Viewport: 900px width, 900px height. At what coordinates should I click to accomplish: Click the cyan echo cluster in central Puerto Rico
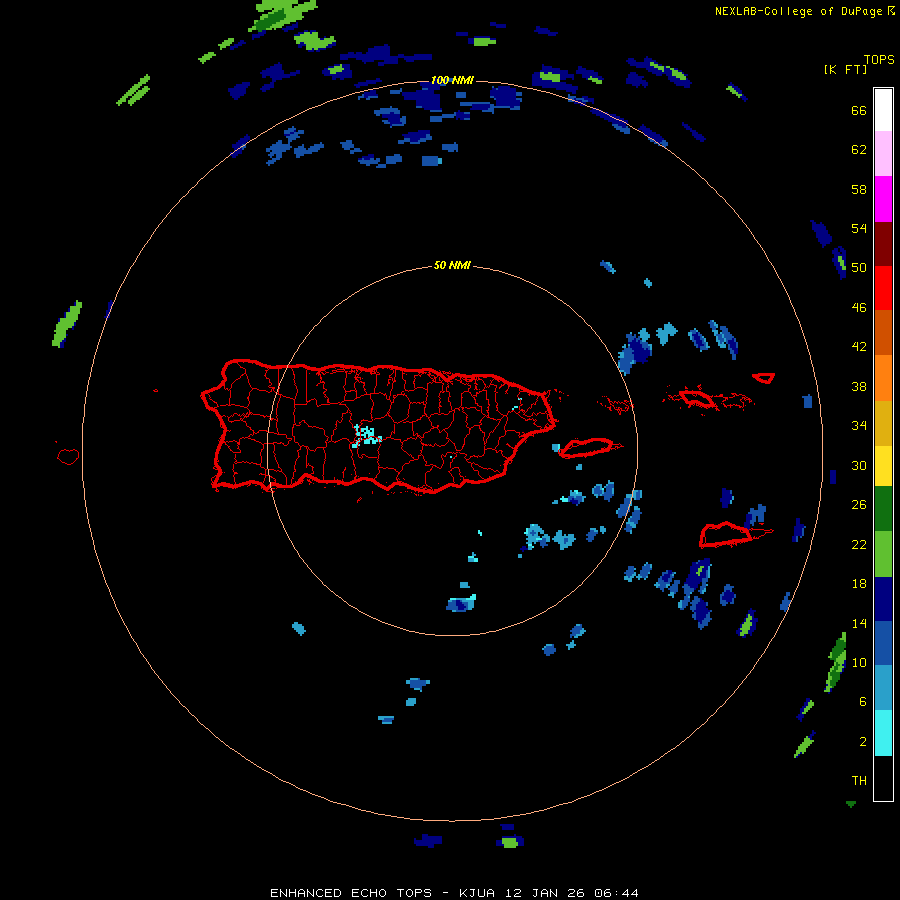tap(366, 435)
